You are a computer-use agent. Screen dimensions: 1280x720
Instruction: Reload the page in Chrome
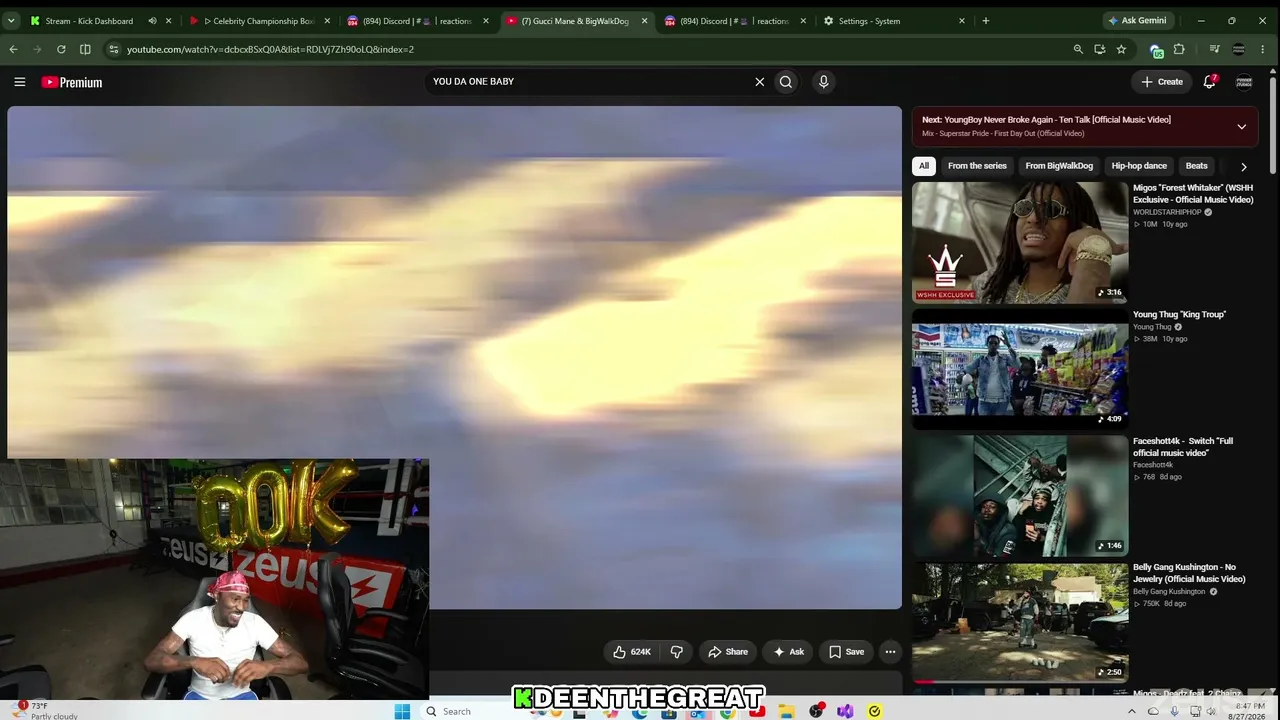pyautogui.click(x=61, y=49)
